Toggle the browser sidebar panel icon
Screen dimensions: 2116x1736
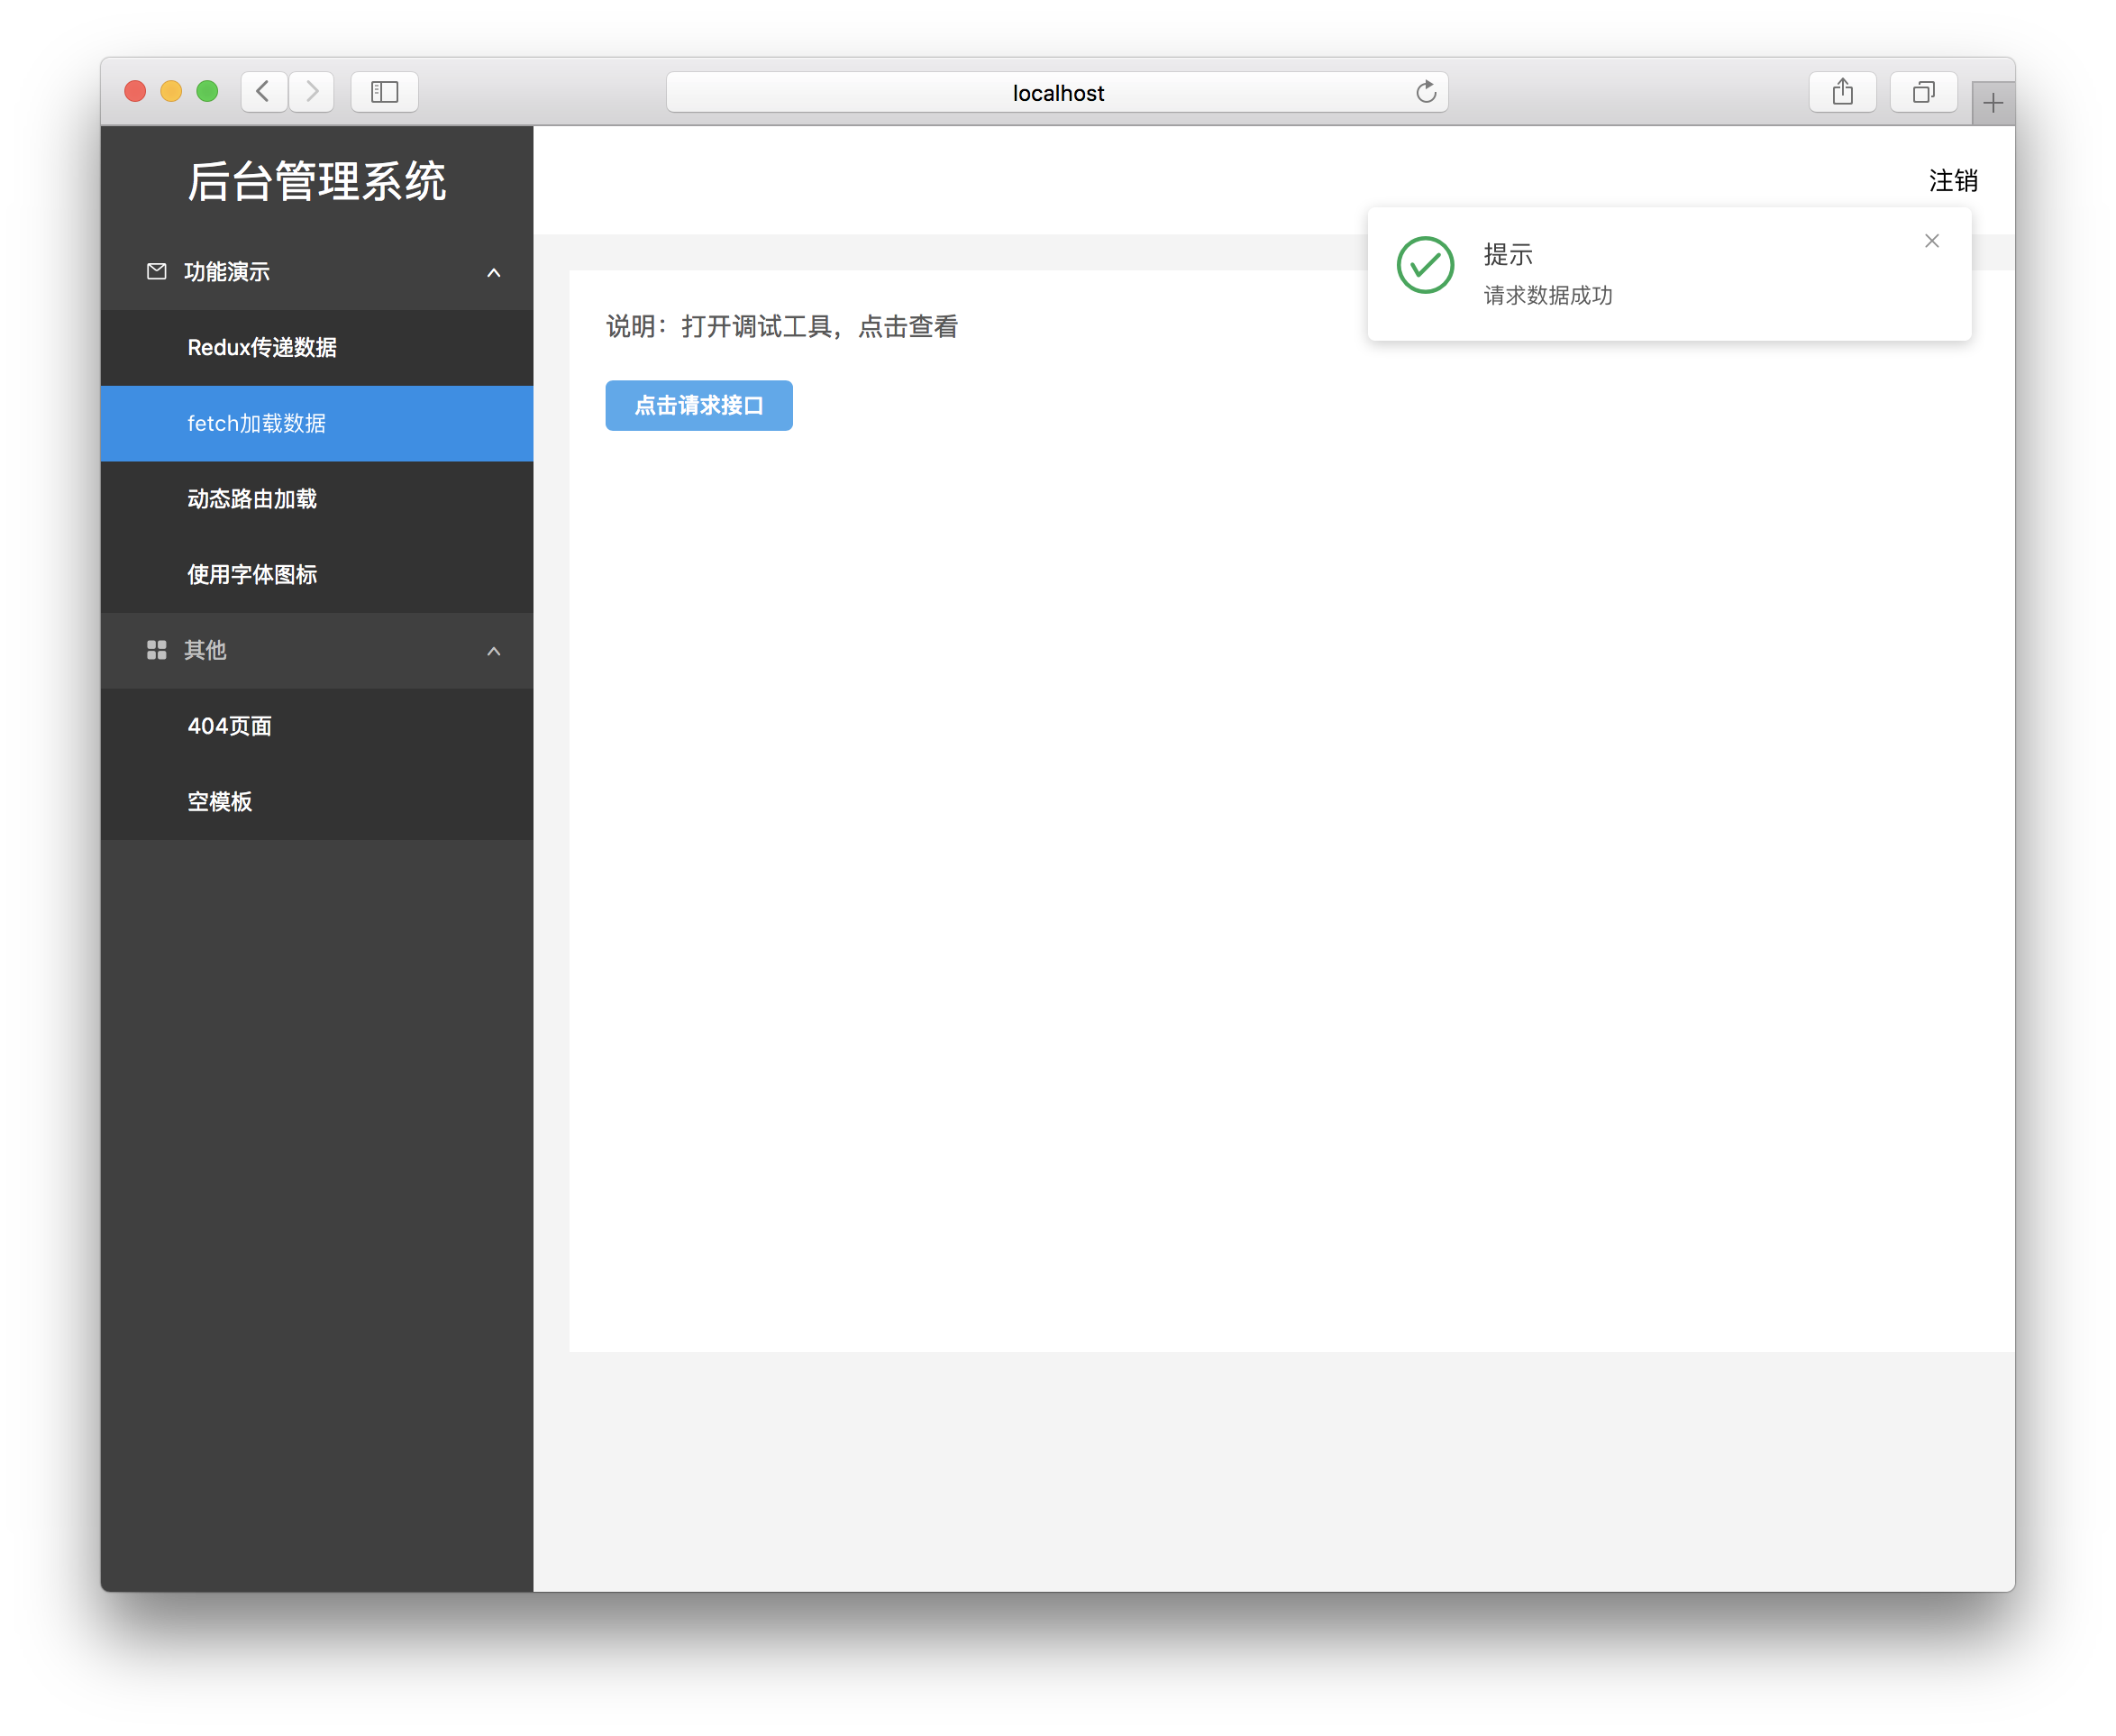click(x=385, y=93)
